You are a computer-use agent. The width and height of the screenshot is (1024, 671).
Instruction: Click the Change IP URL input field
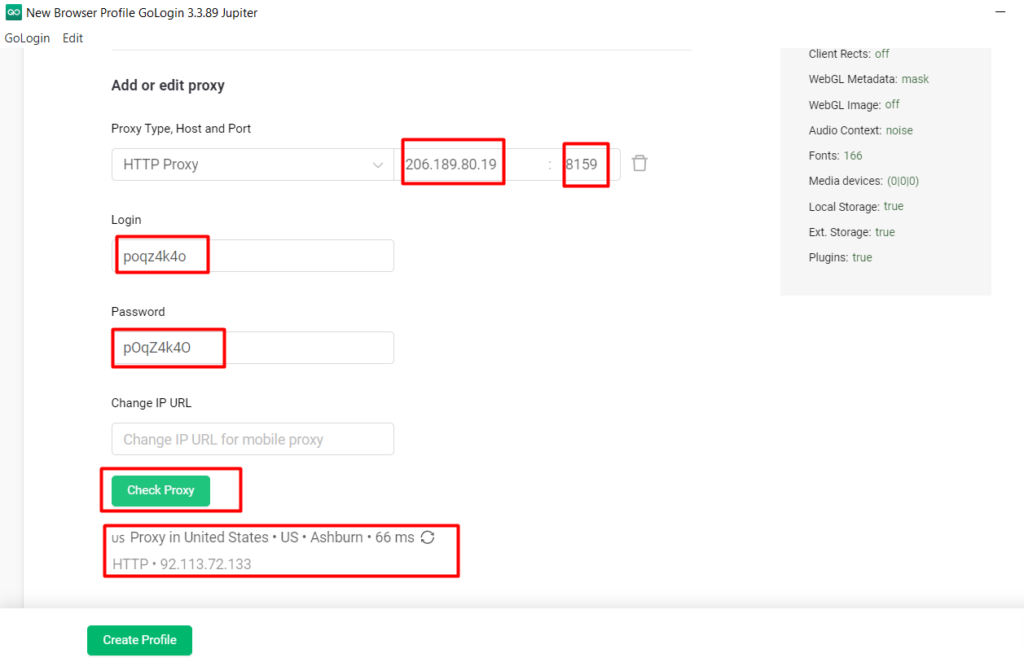[x=253, y=438]
